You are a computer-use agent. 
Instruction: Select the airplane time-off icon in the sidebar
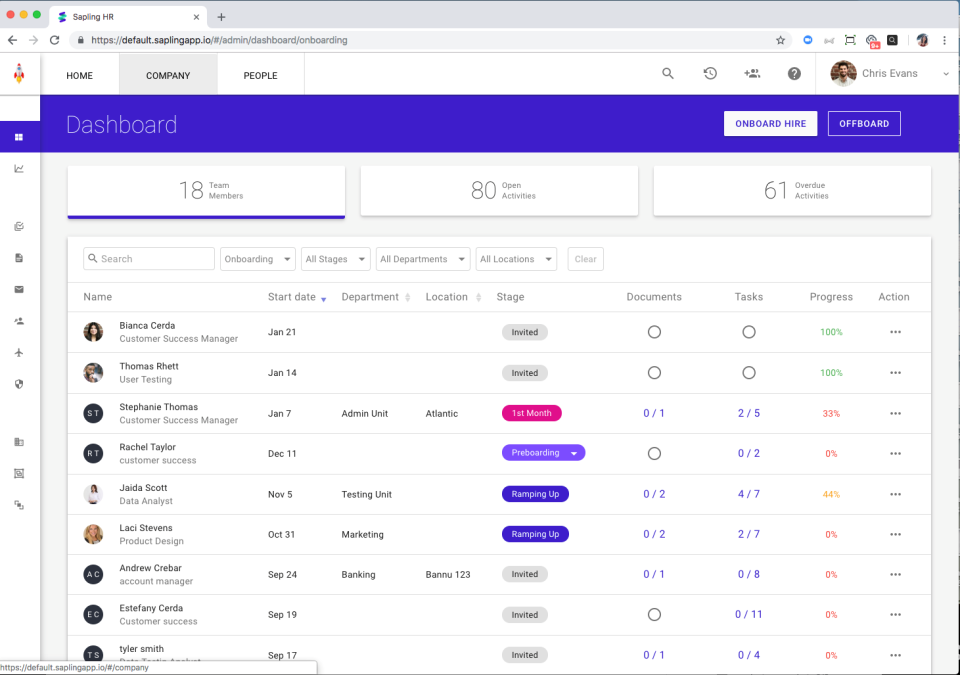coord(19,352)
